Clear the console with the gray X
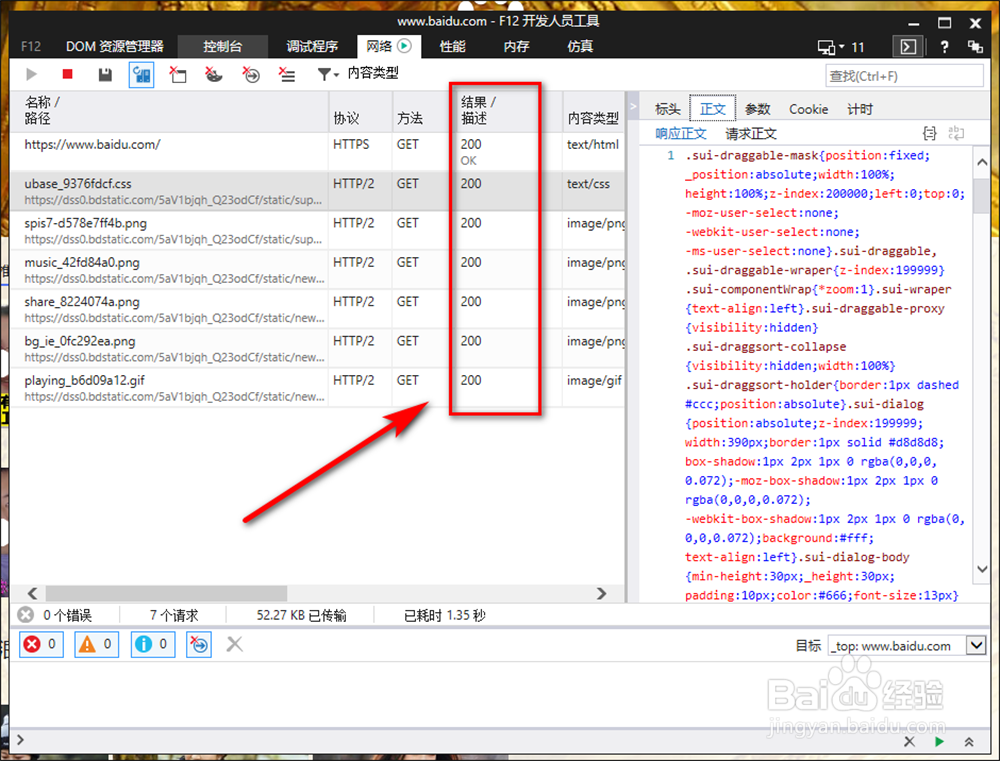The image size is (1000, 761). click(x=235, y=644)
